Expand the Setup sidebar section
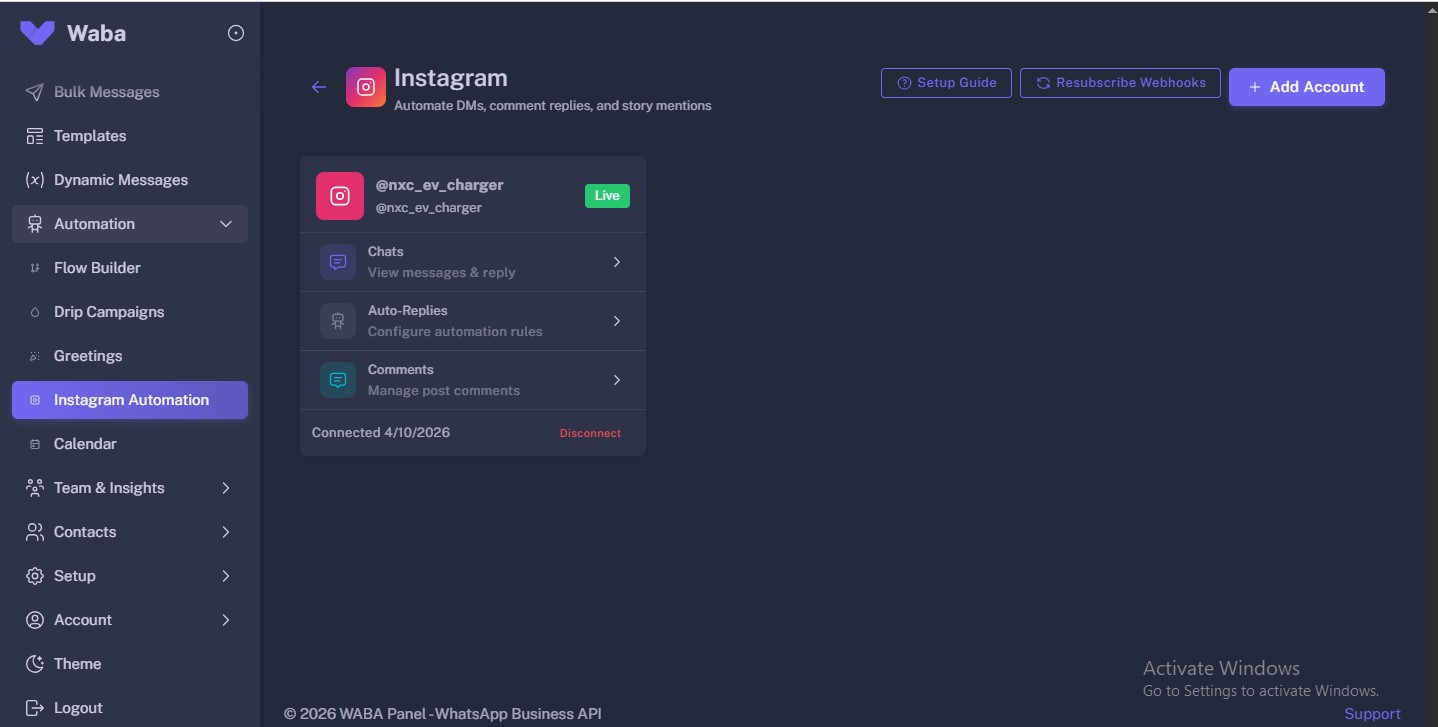Image resolution: width=1438 pixels, height=727 pixels. 226,575
